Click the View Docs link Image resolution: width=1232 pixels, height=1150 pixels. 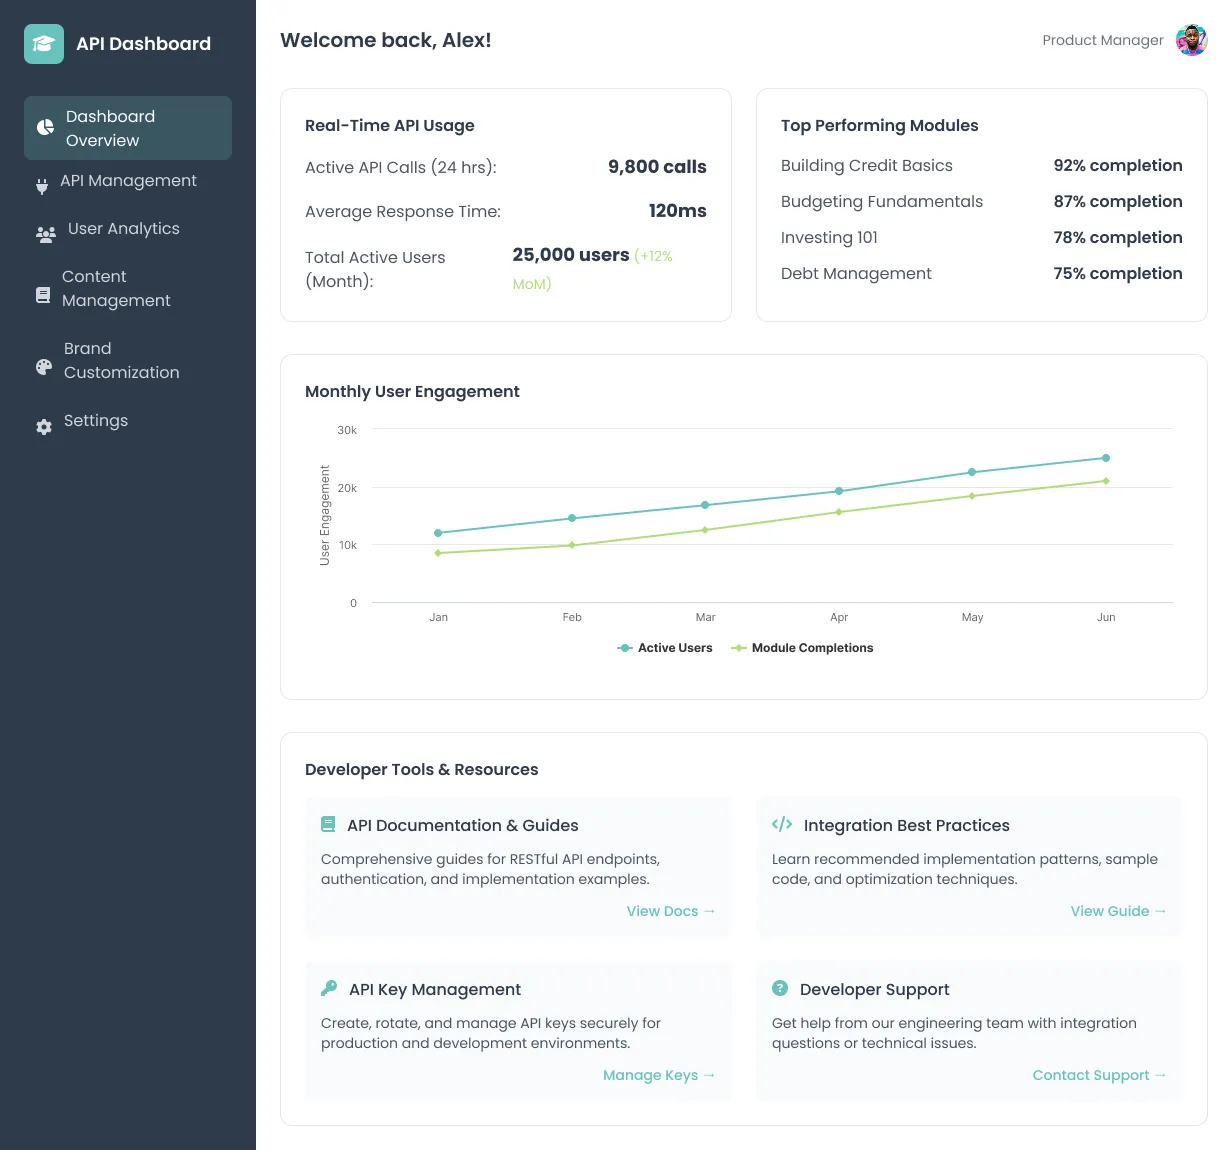(x=671, y=911)
